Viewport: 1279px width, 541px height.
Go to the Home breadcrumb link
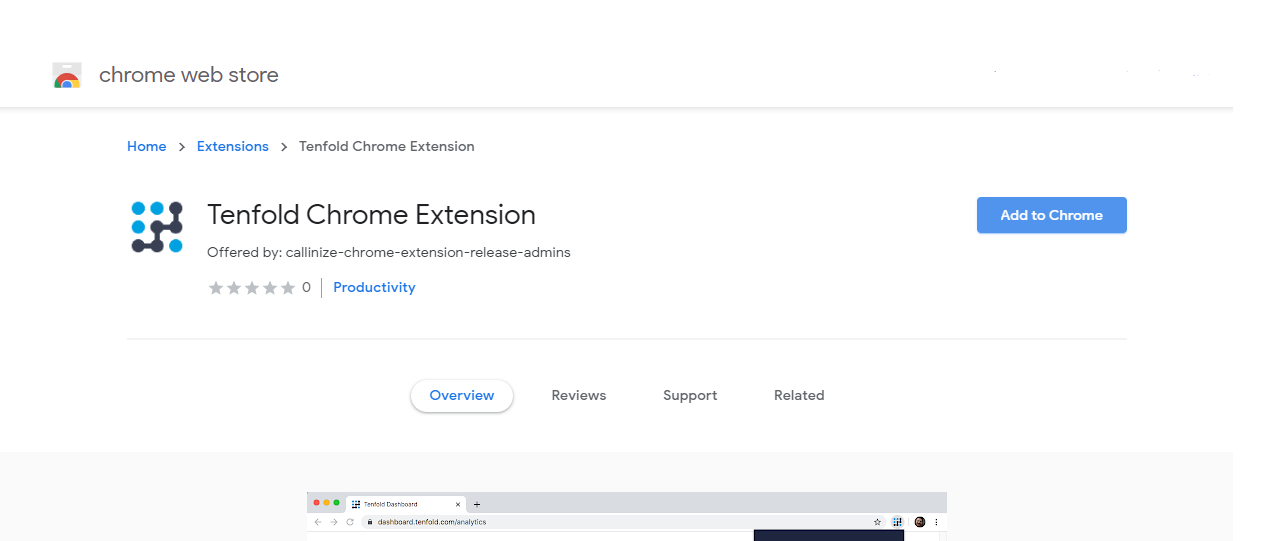(147, 146)
